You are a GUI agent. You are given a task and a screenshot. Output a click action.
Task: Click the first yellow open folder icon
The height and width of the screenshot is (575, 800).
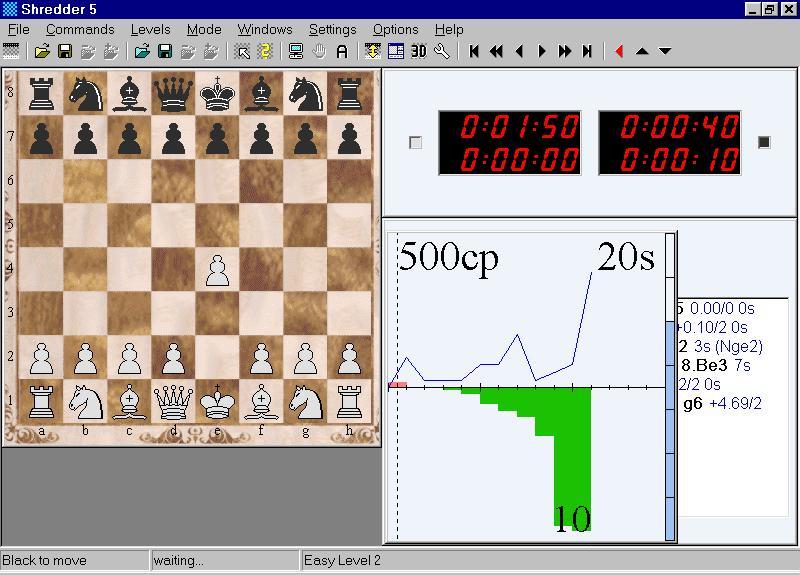tap(42, 51)
